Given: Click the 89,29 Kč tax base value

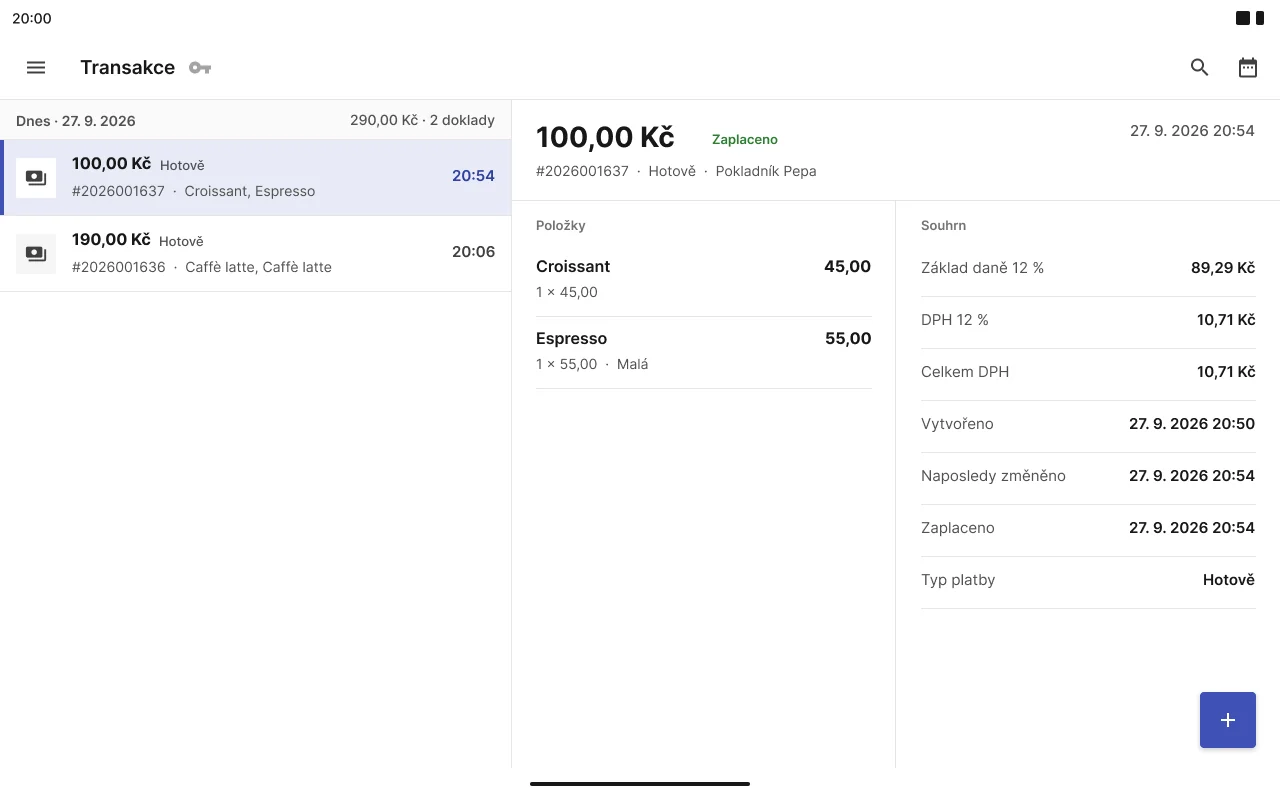Looking at the screenshot, I should (x=1223, y=268).
